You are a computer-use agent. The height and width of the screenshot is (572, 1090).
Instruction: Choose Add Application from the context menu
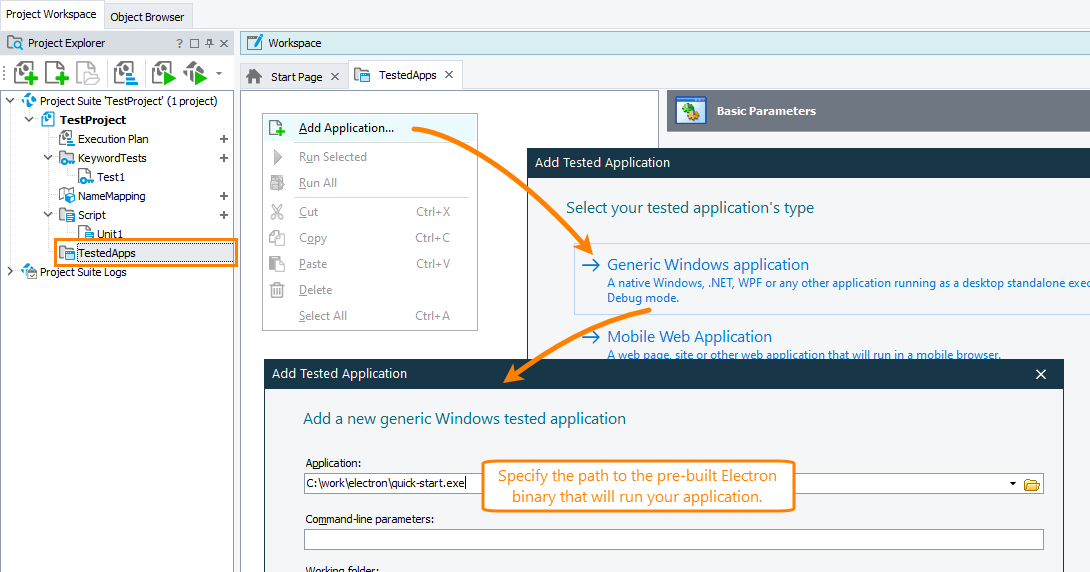(x=346, y=128)
